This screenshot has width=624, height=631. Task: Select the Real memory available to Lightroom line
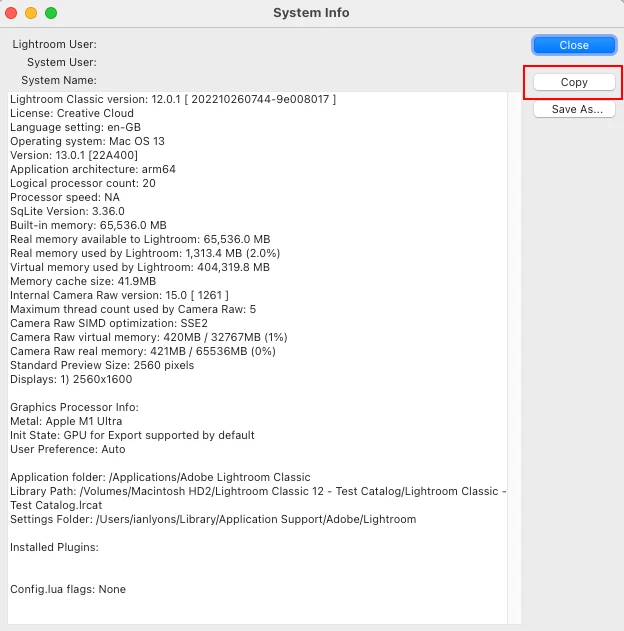click(x=140, y=239)
